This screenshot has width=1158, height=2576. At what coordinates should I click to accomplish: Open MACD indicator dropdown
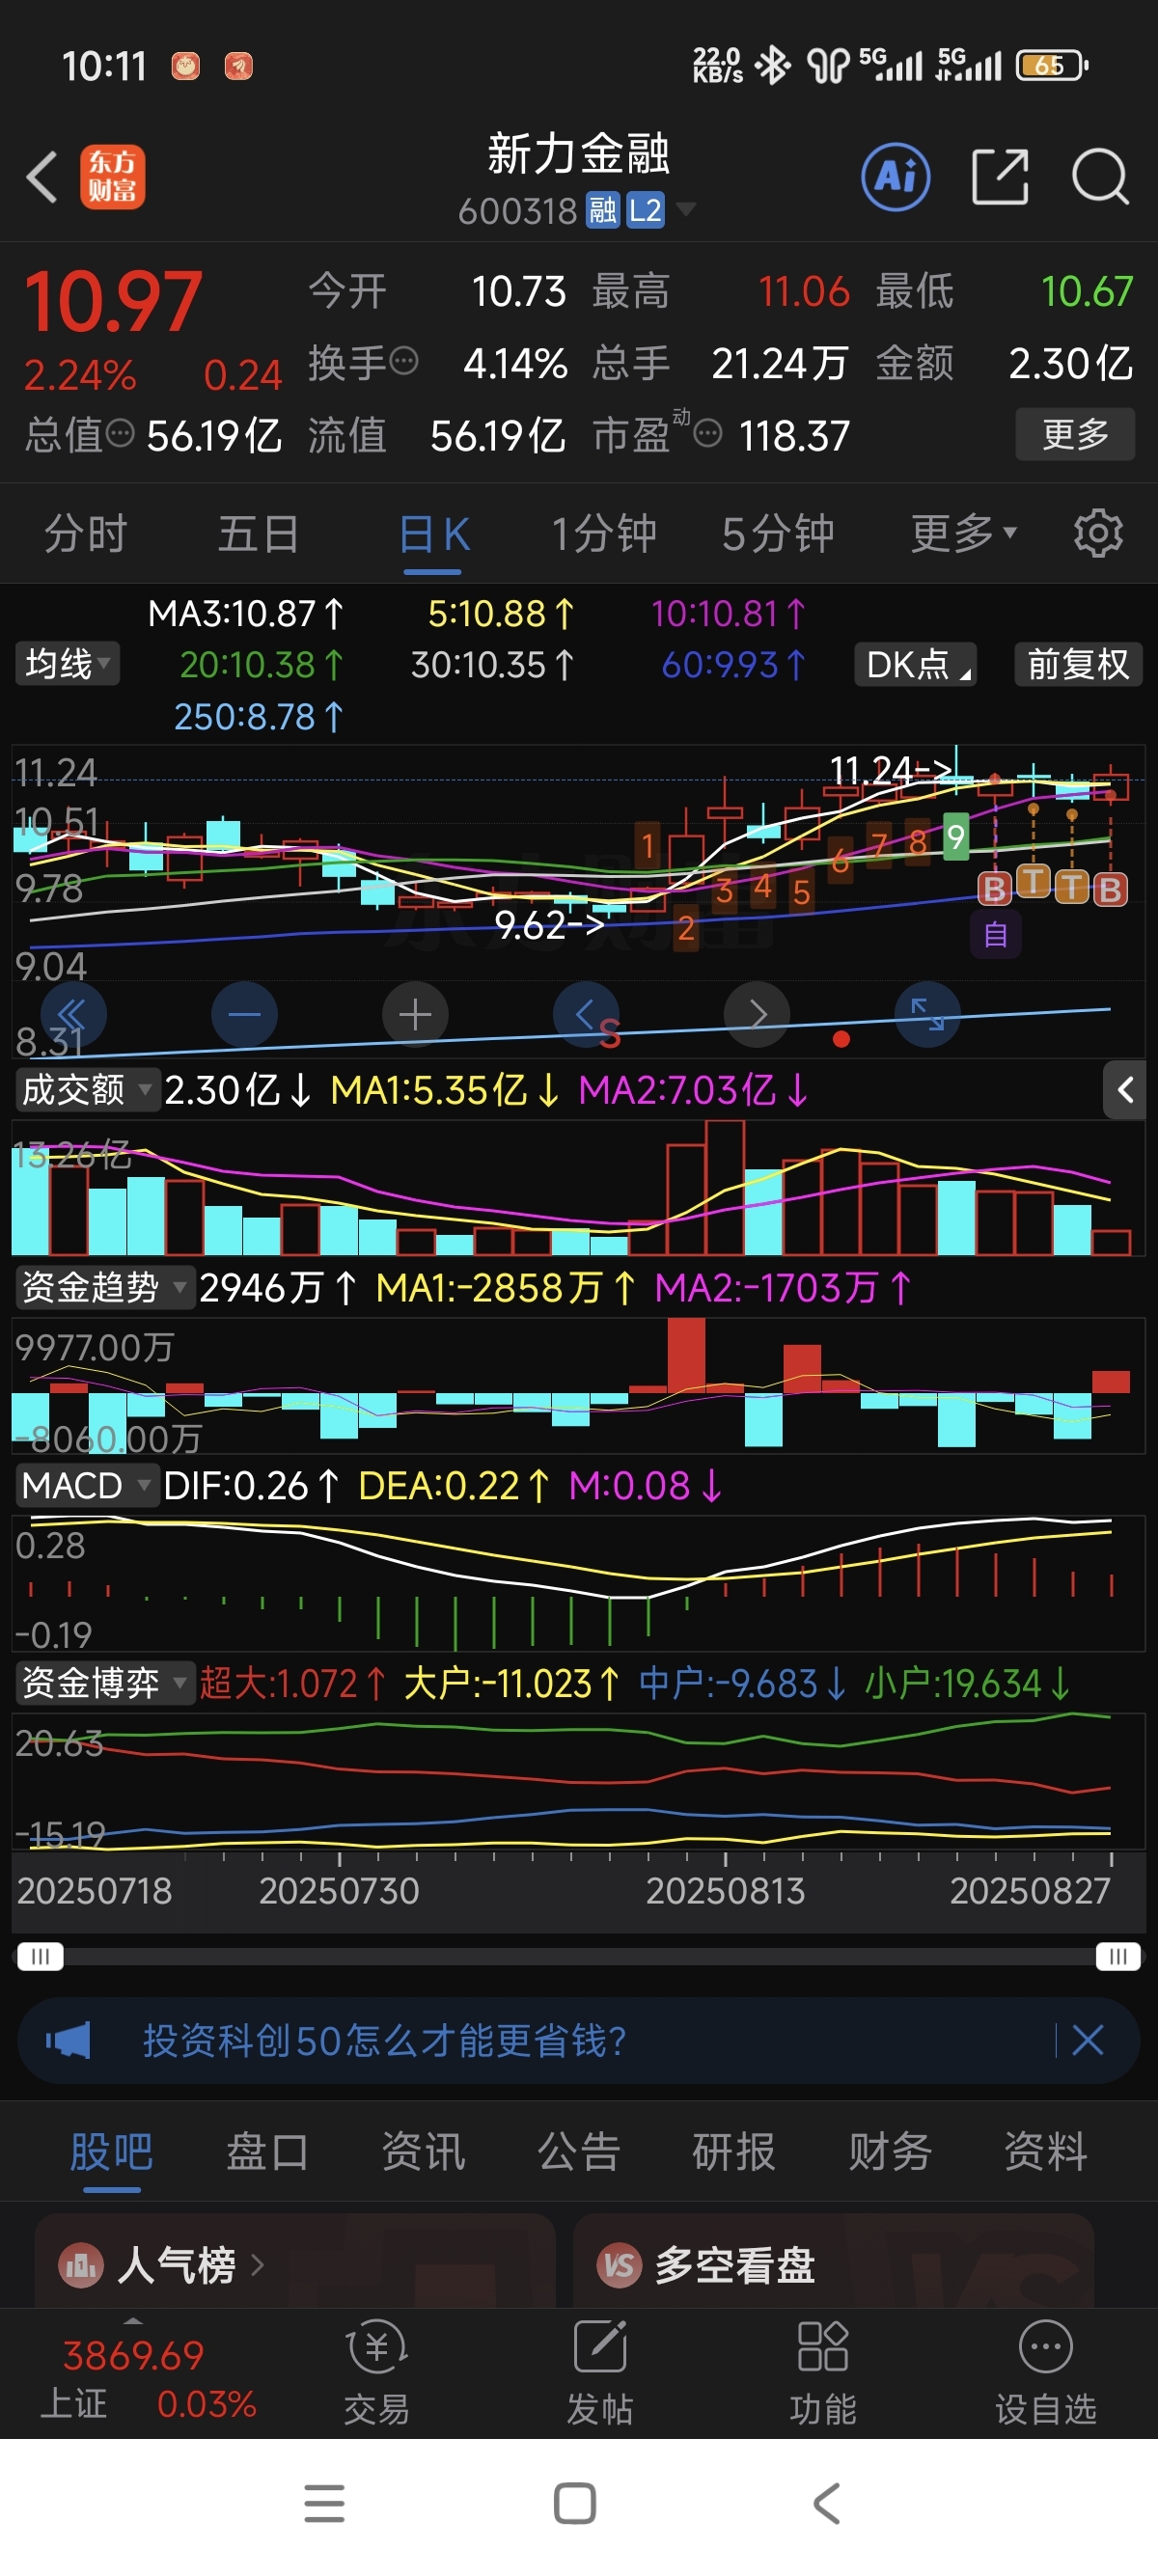[x=87, y=1485]
